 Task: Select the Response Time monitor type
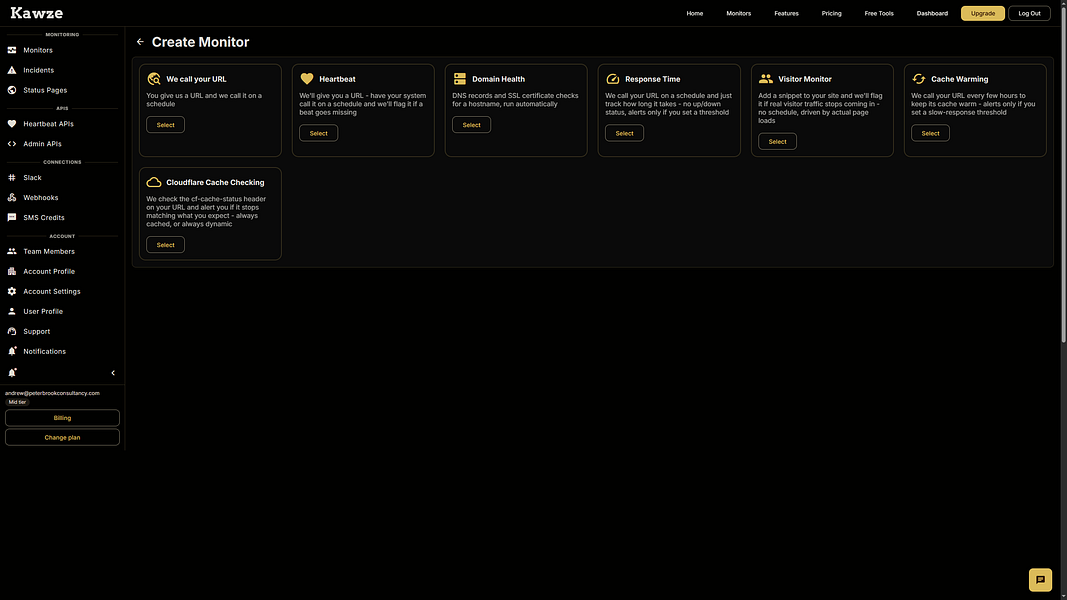click(x=625, y=133)
